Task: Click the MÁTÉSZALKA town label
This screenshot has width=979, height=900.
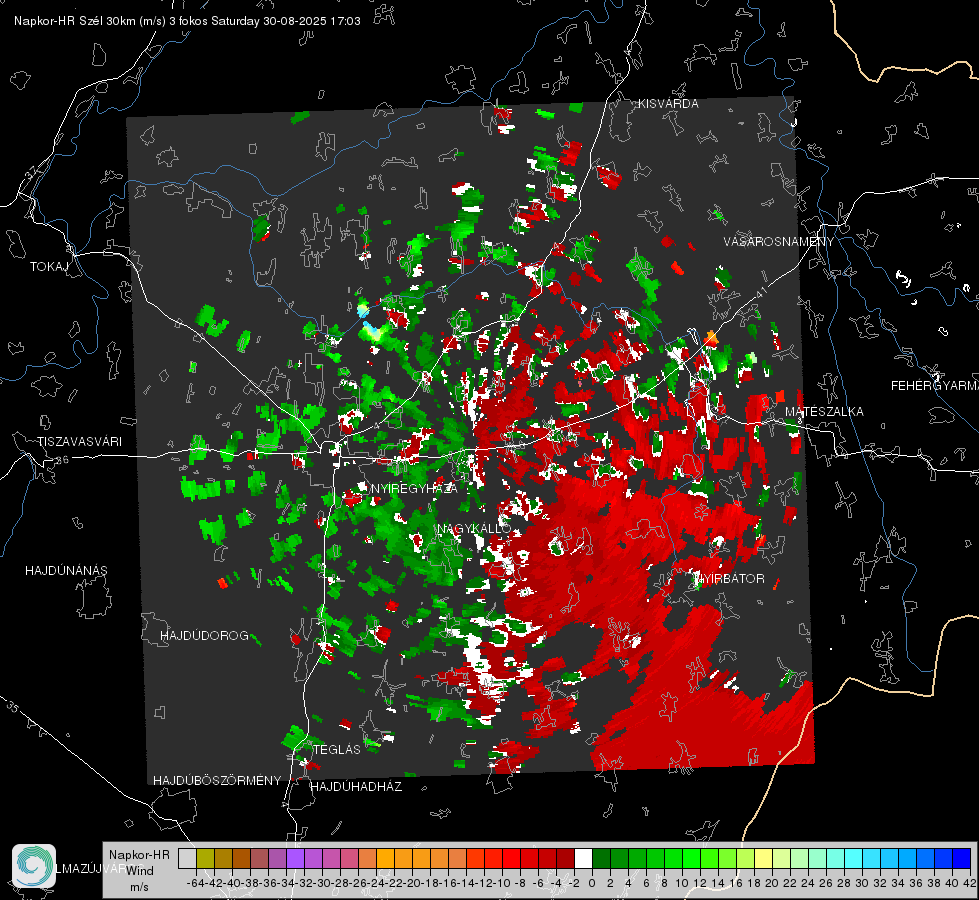Action: 824,412
